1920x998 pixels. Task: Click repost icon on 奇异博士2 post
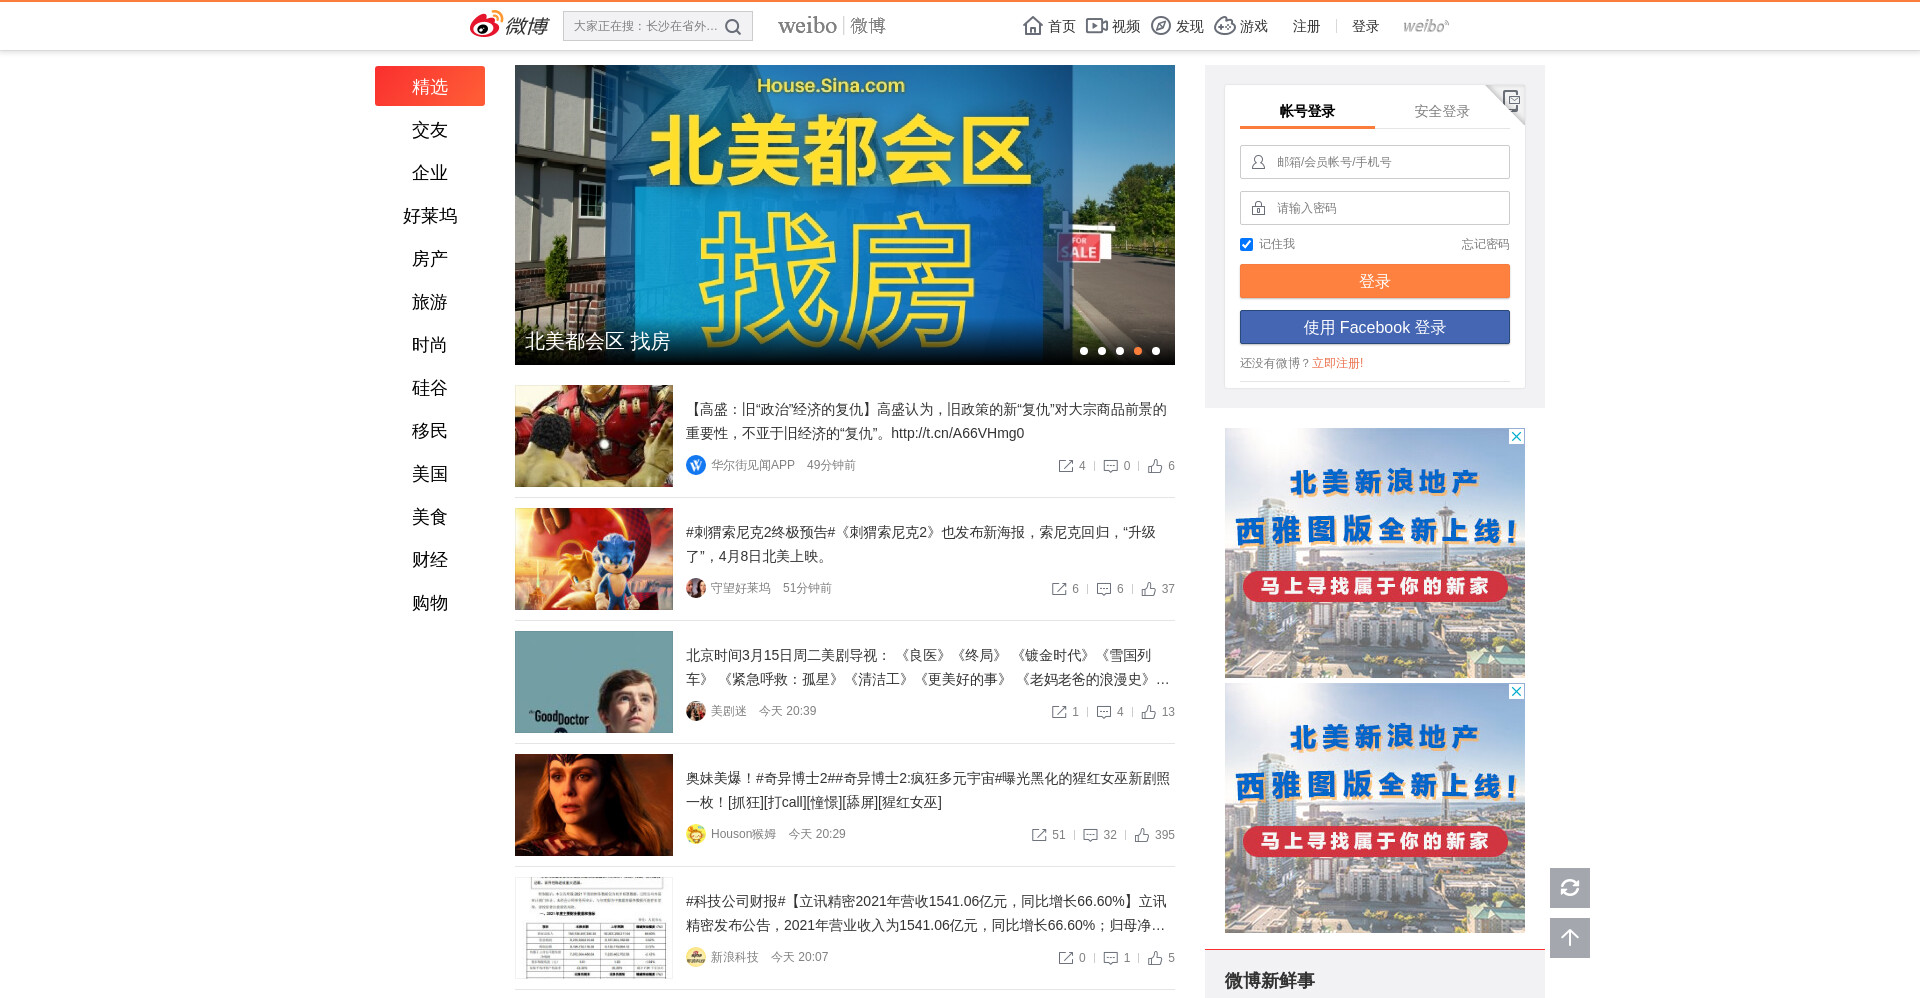click(1039, 835)
